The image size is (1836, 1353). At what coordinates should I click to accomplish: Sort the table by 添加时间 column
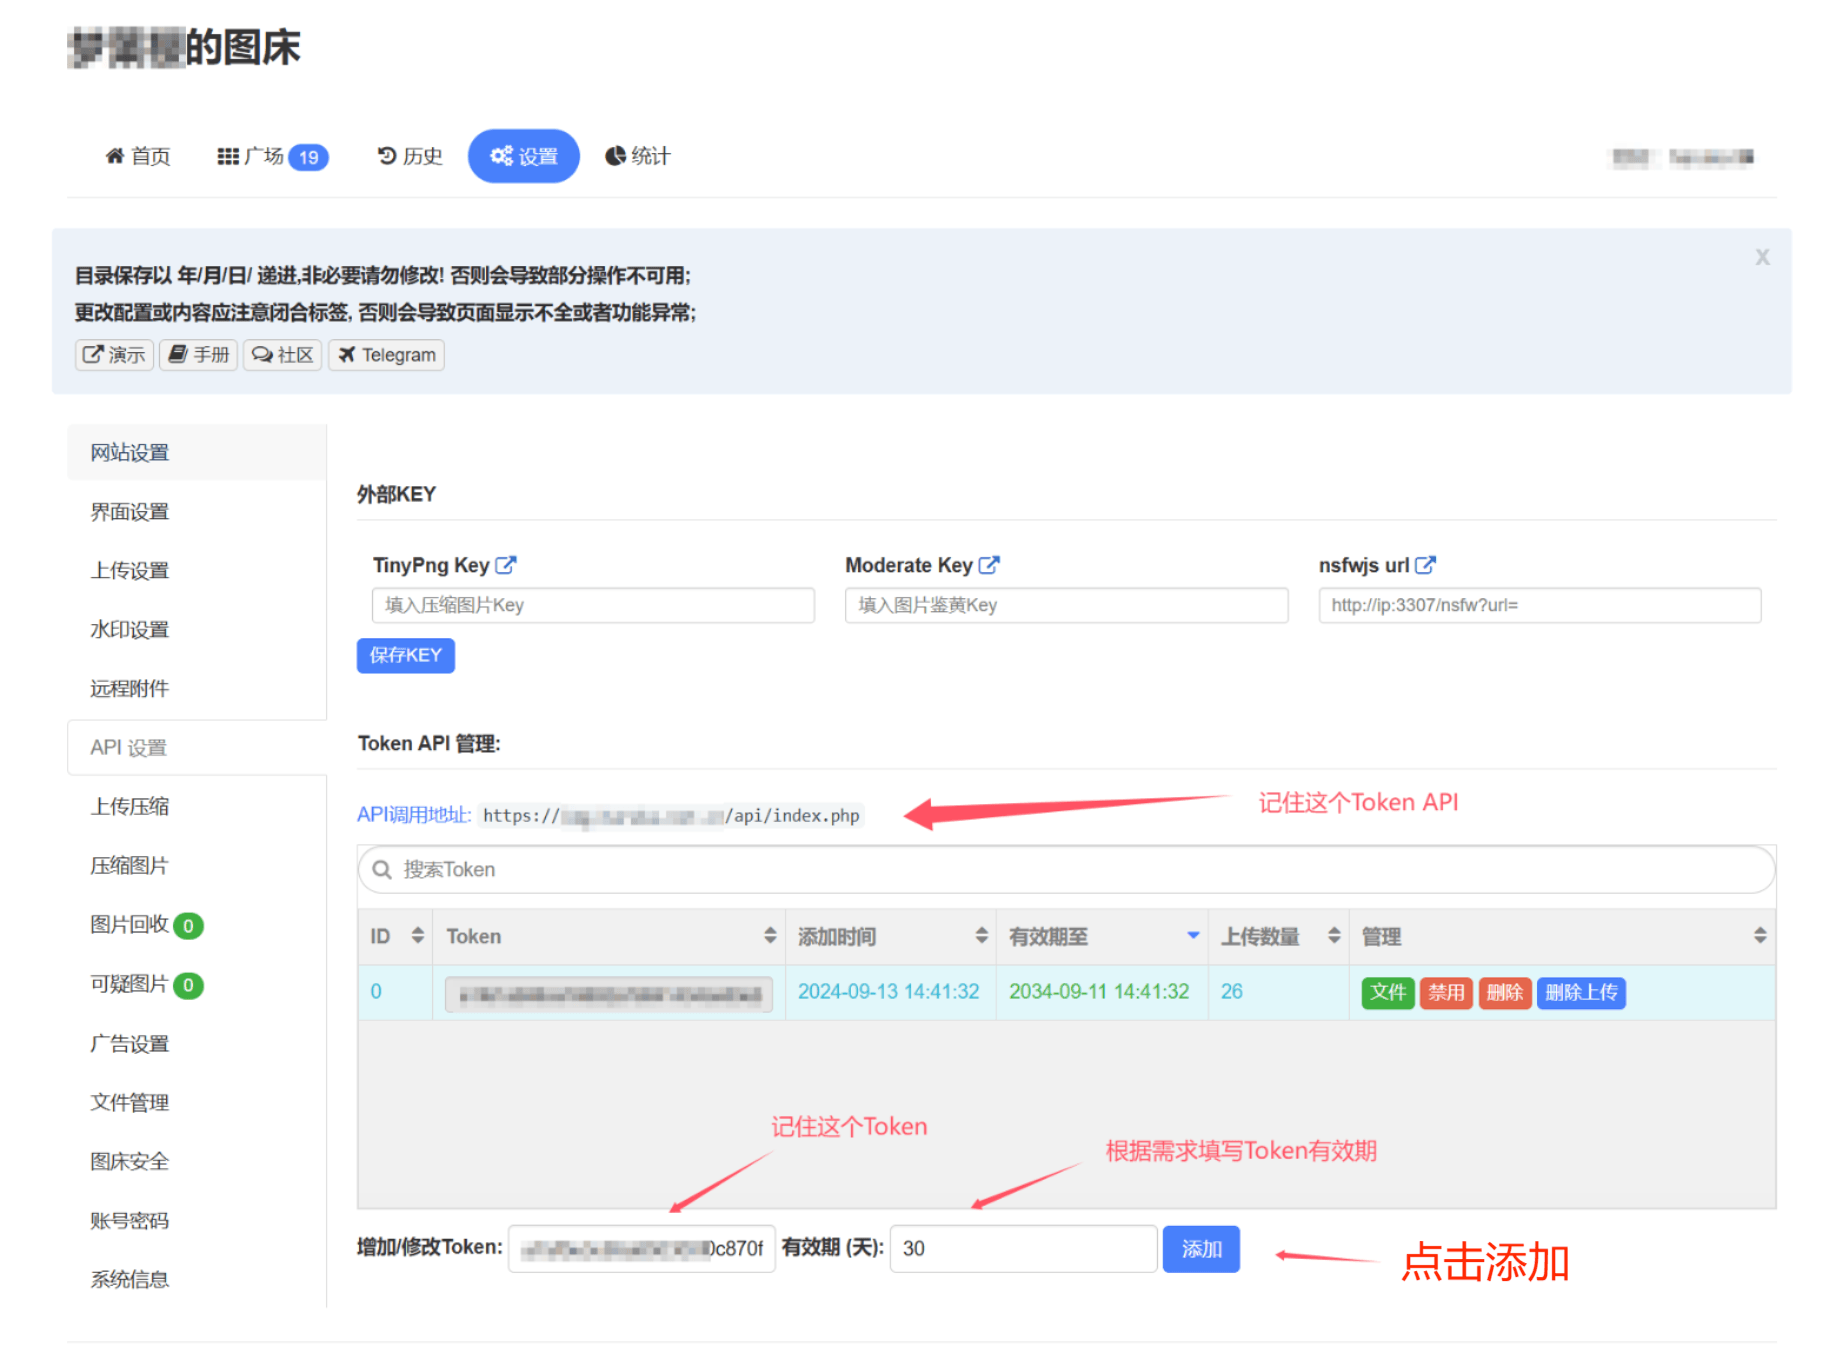[x=891, y=937]
